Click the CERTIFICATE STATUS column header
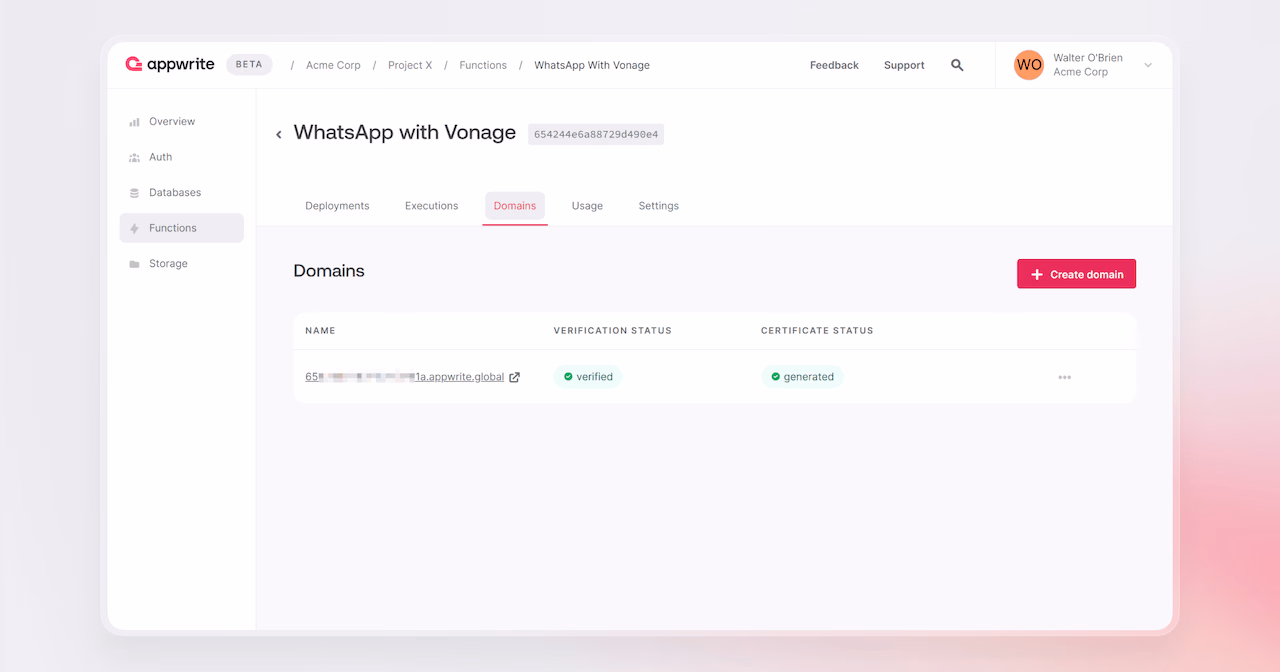Viewport: 1280px width, 672px height. click(817, 331)
